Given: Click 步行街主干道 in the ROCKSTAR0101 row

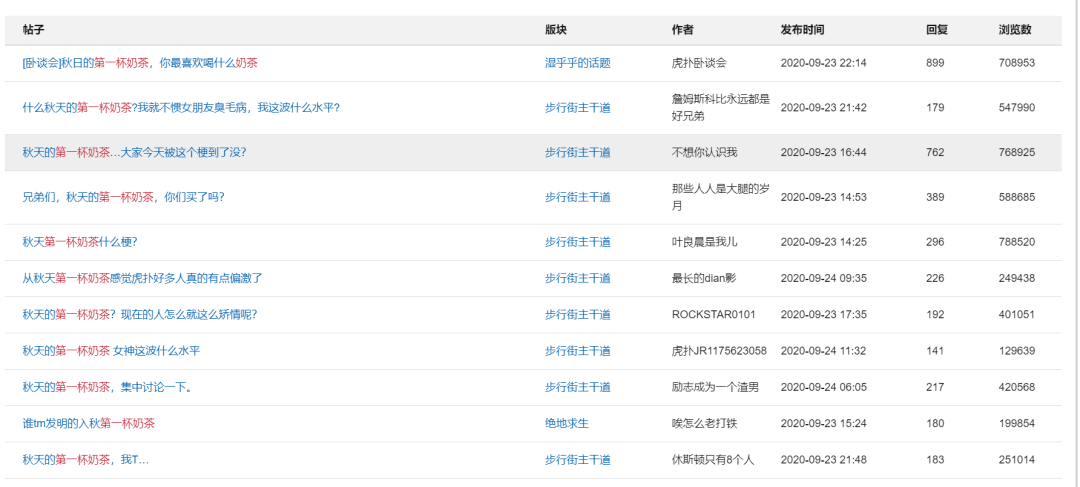Looking at the screenshot, I should click(577, 314).
